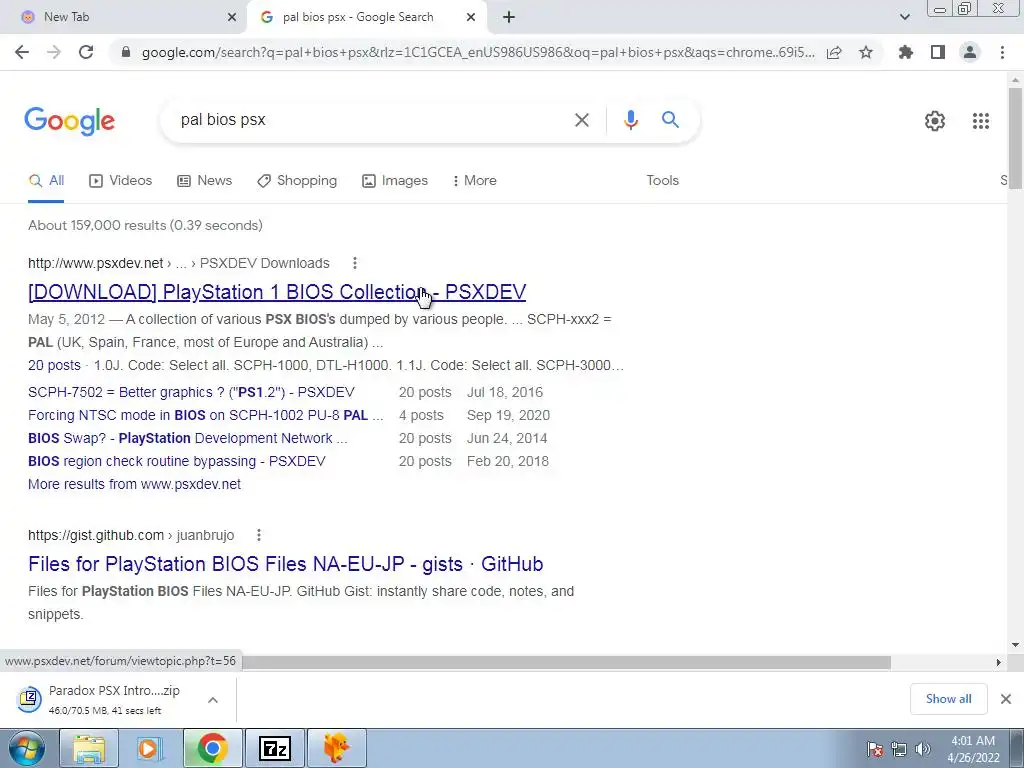This screenshot has width=1024, height=768.
Task: Click the vertical scrollbar thumb
Action: point(1015,138)
